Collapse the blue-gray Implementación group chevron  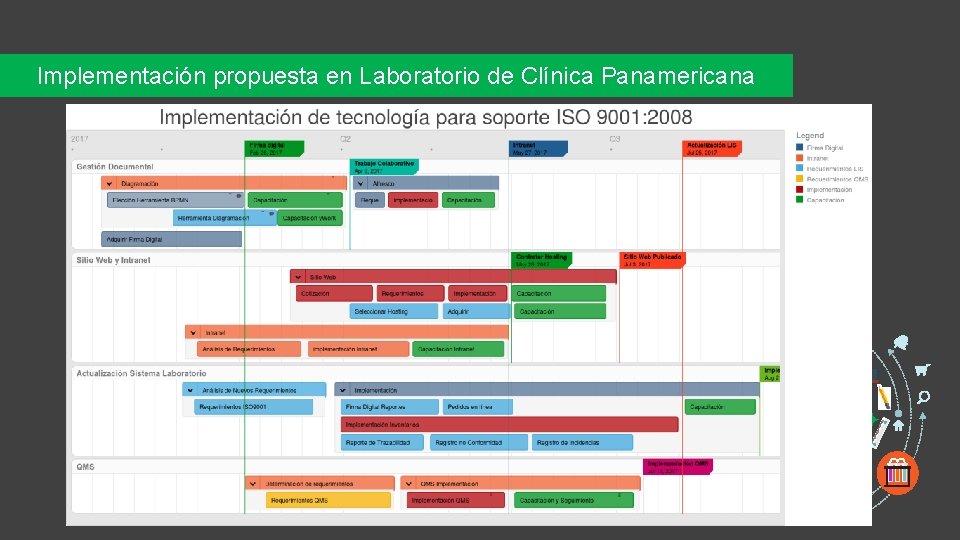pyautogui.click(x=343, y=390)
